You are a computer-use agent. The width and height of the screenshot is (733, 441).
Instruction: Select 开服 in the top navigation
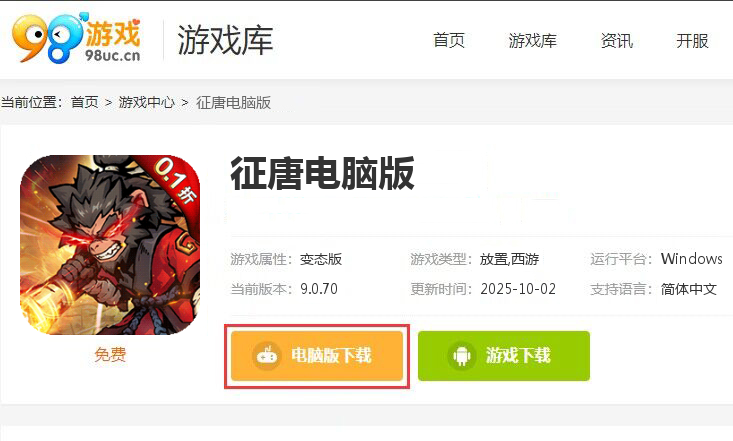point(692,41)
